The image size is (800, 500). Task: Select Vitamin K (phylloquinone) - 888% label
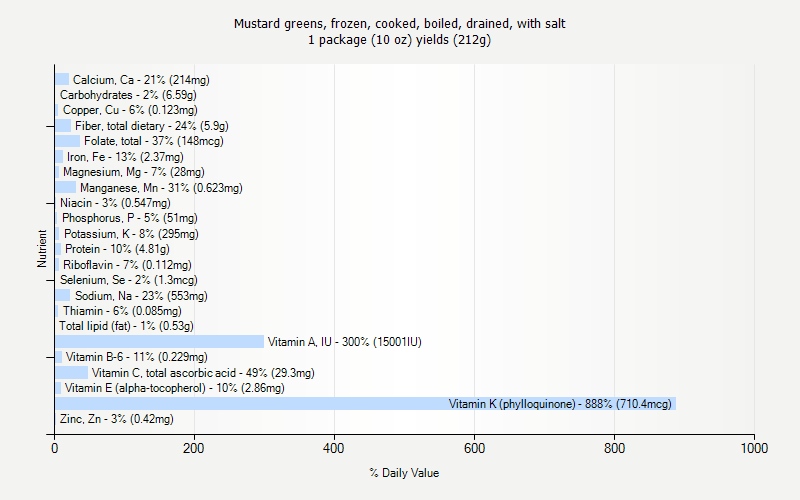click(x=560, y=404)
